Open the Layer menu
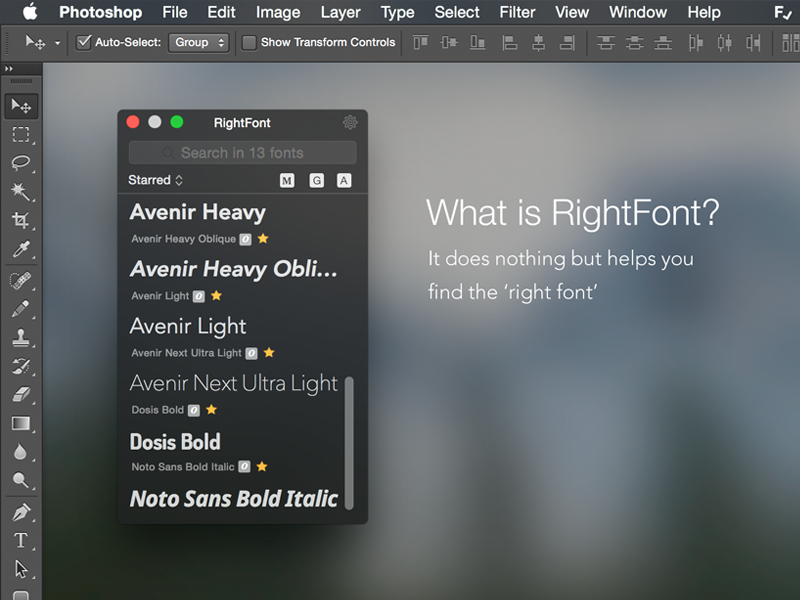The width and height of the screenshot is (800, 600). tap(341, 12)
